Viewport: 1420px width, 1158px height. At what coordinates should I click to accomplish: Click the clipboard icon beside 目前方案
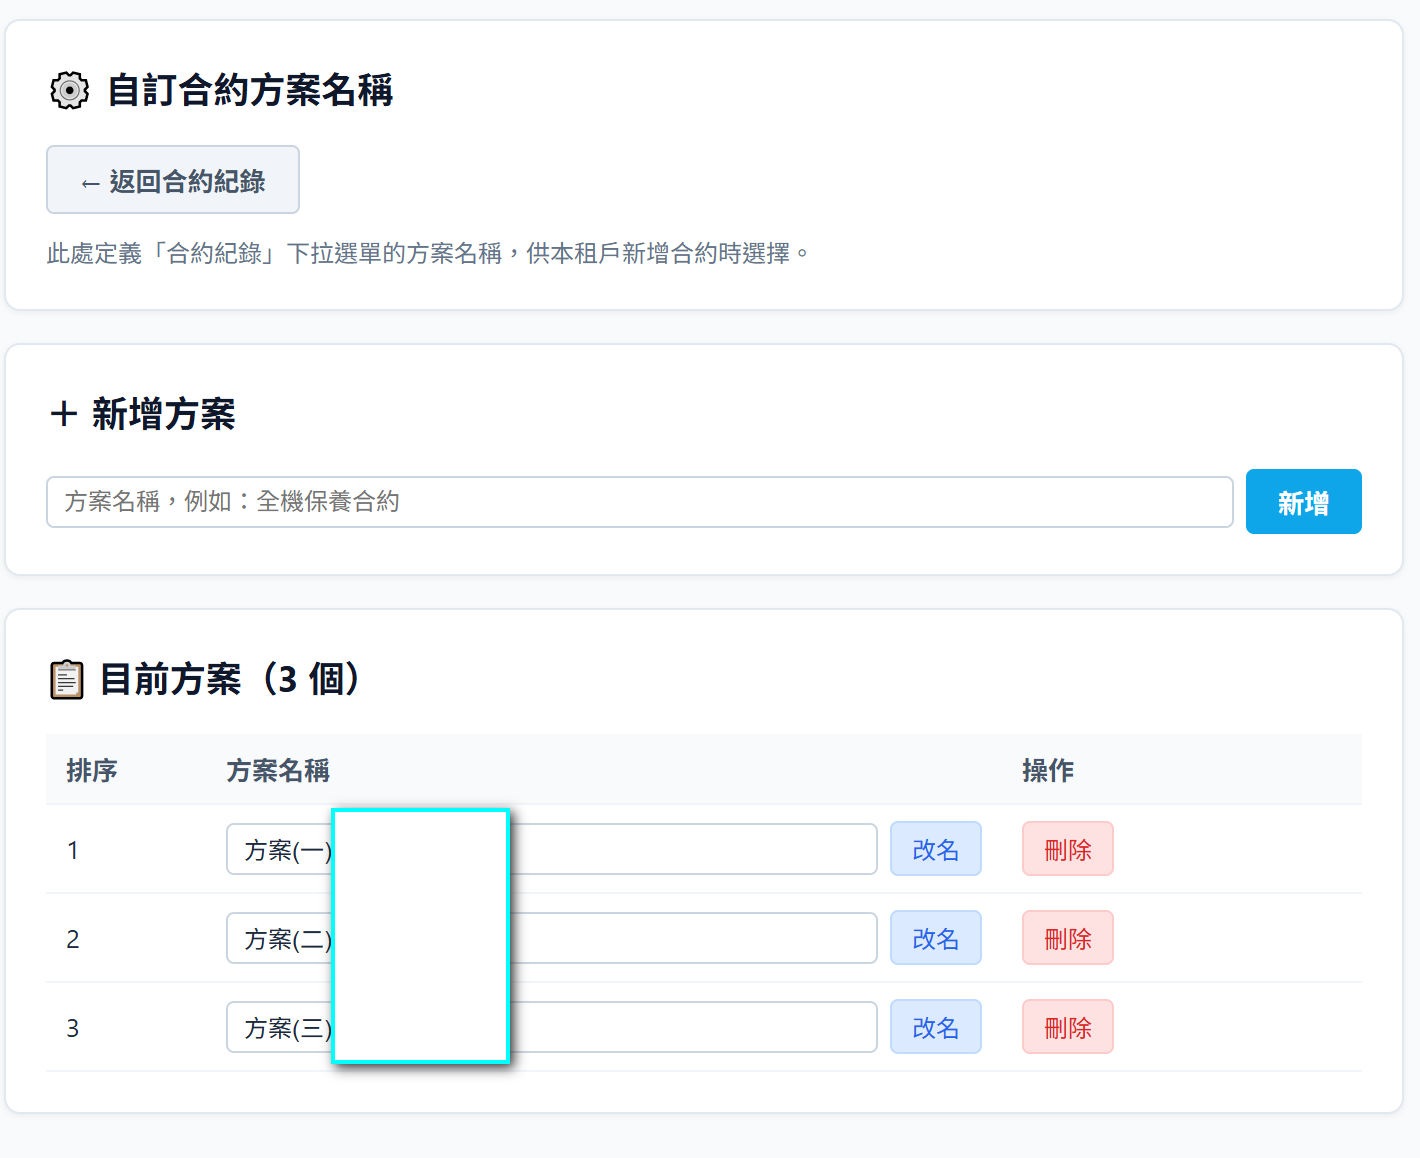pos(67,680)
